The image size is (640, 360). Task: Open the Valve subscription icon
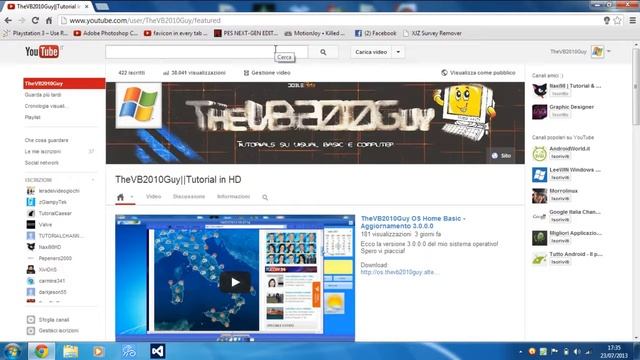(x=31, y=224)
